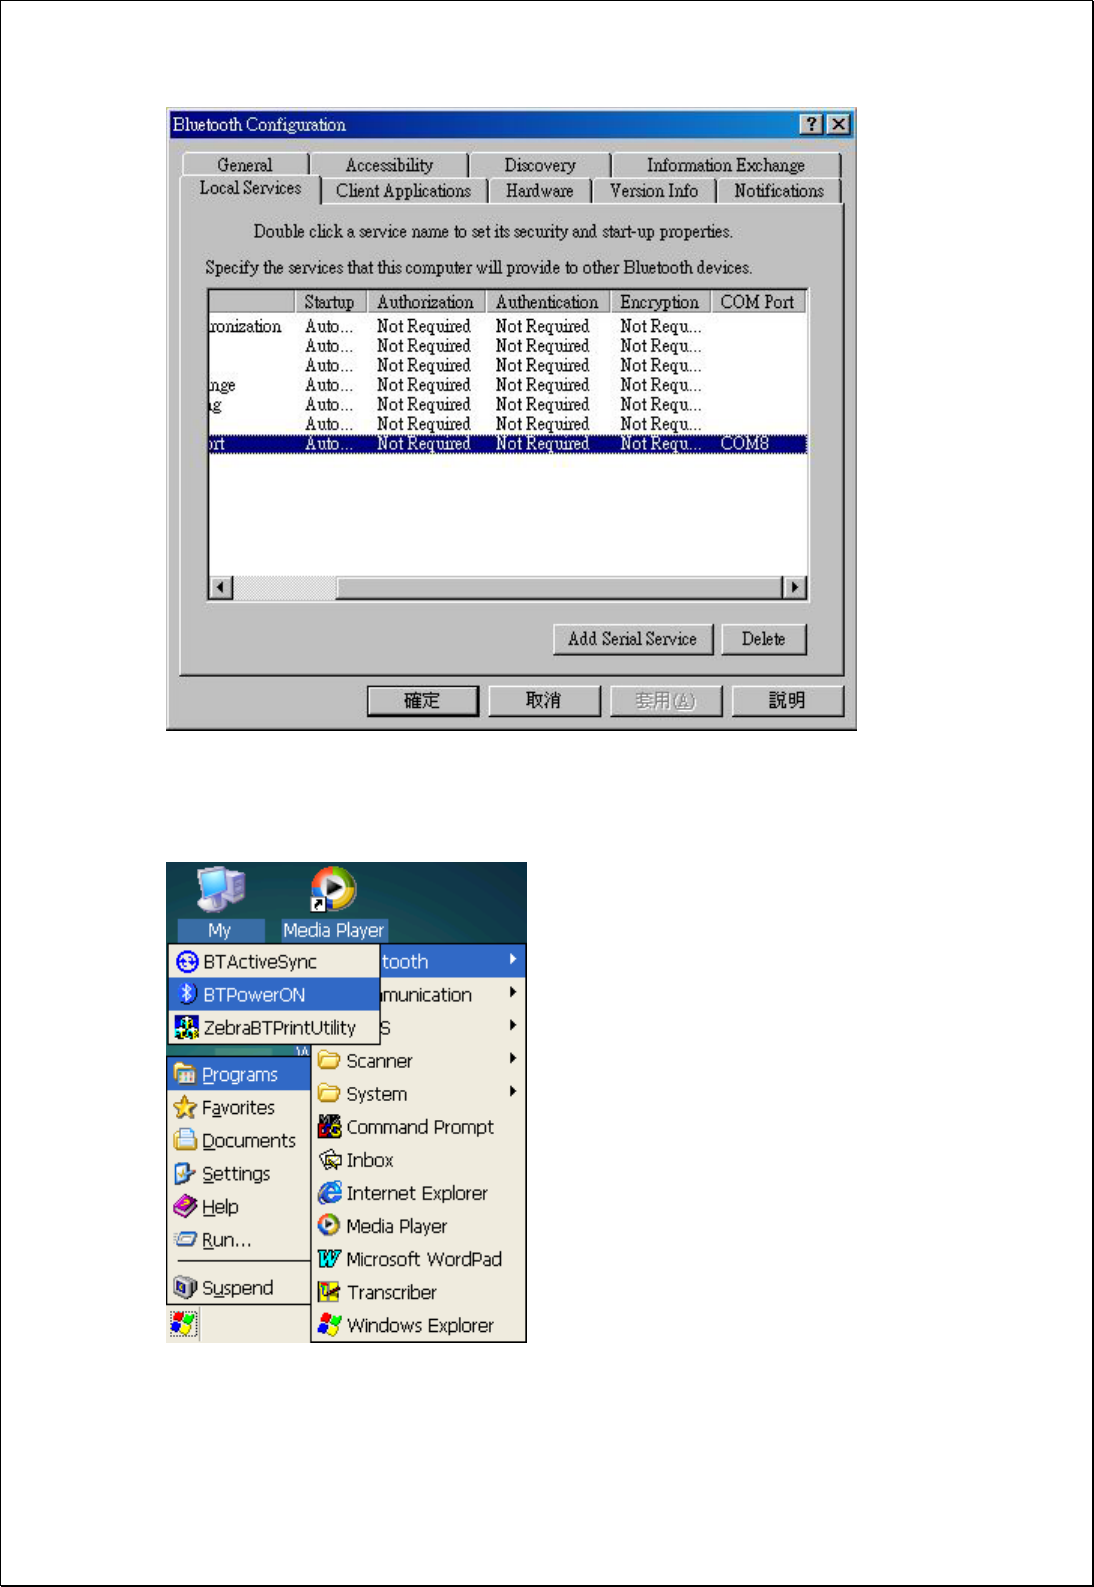Image resolution: width=1094 pixels, height=1587 pixels.
Task: Switch to the Hardware tab
Action: [x=540, y=191]
